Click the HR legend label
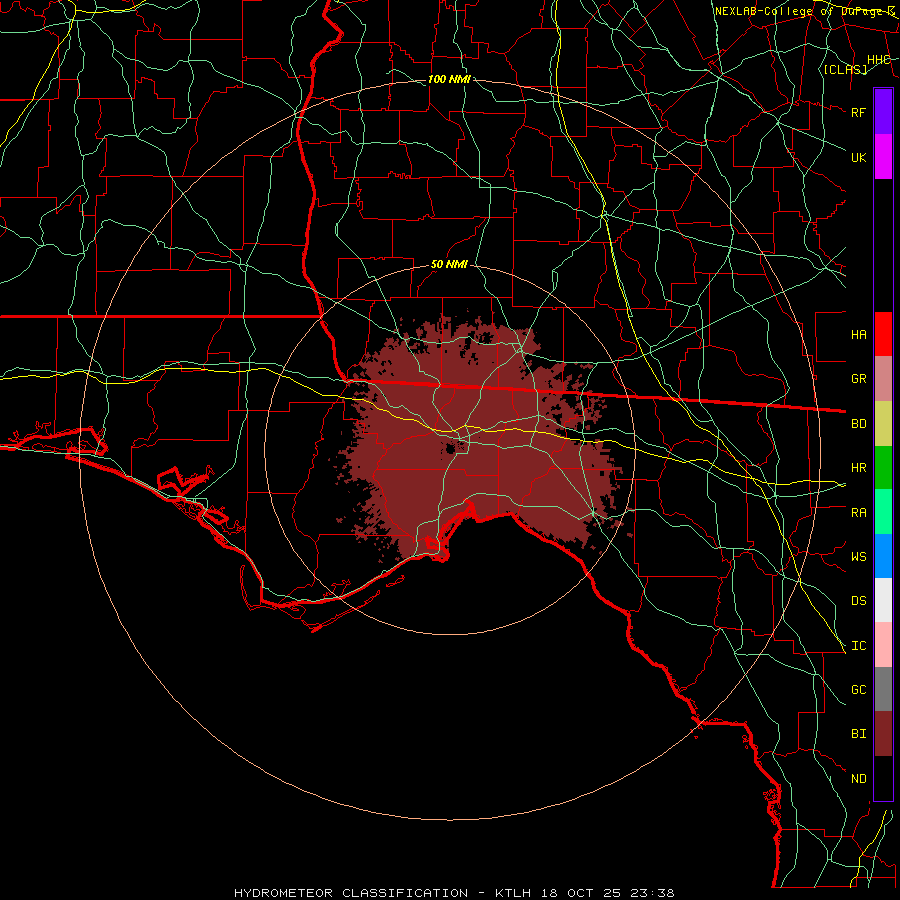This screenshot has width=900, height=900. point(859,468)
